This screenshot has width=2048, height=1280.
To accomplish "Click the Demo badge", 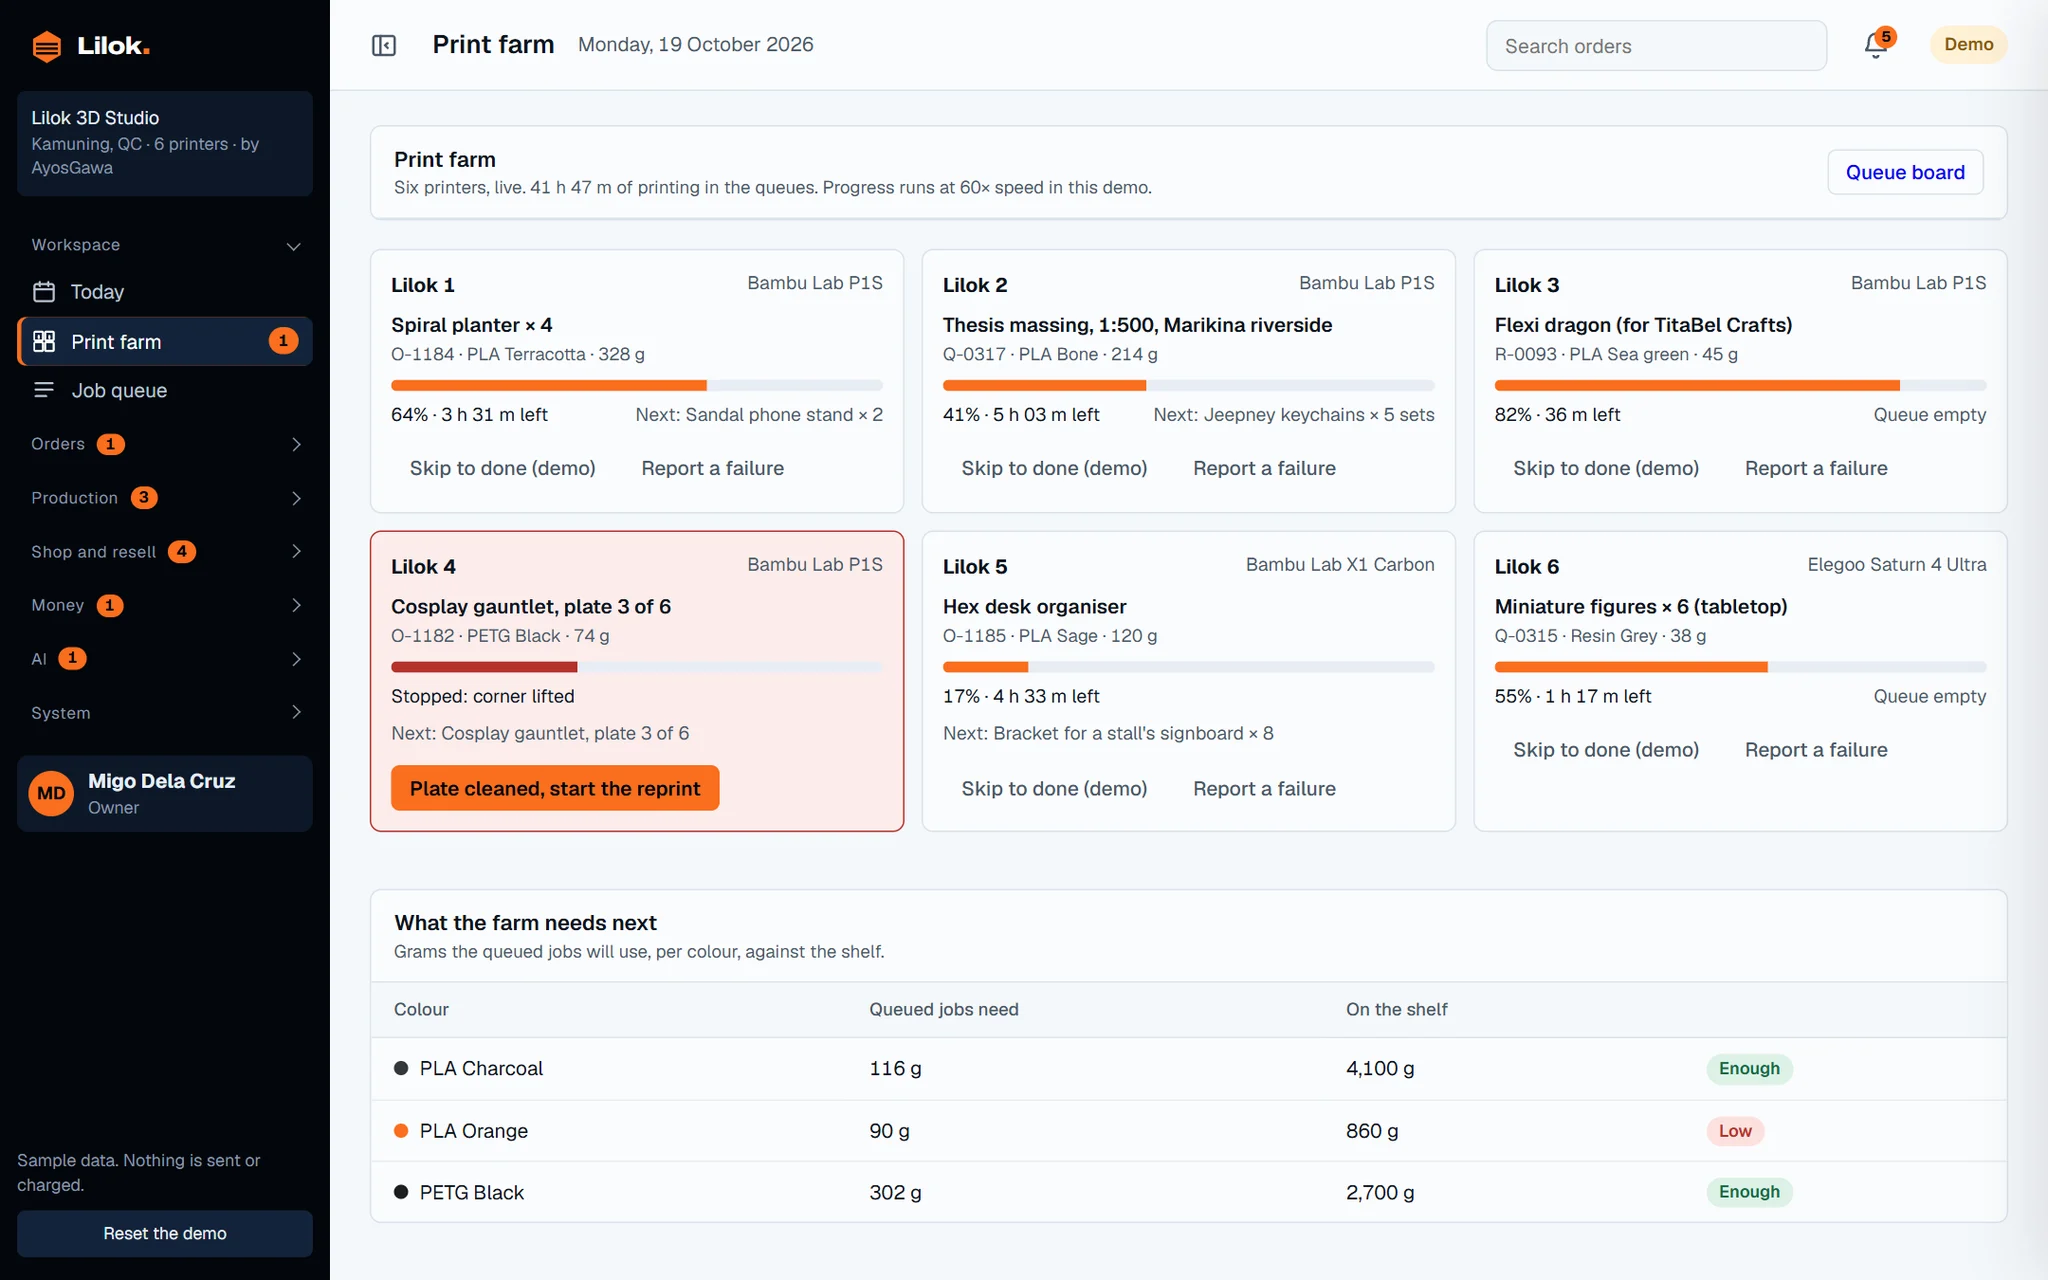I will click(1968, 45).
